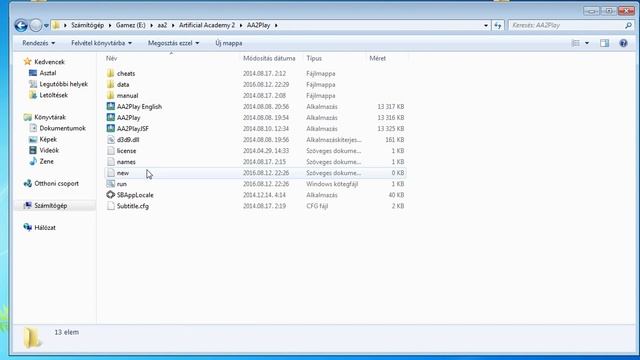640x360 pixels.
Task: Open the Megosztás ezzel menu
Action: (x=173, y=43)
